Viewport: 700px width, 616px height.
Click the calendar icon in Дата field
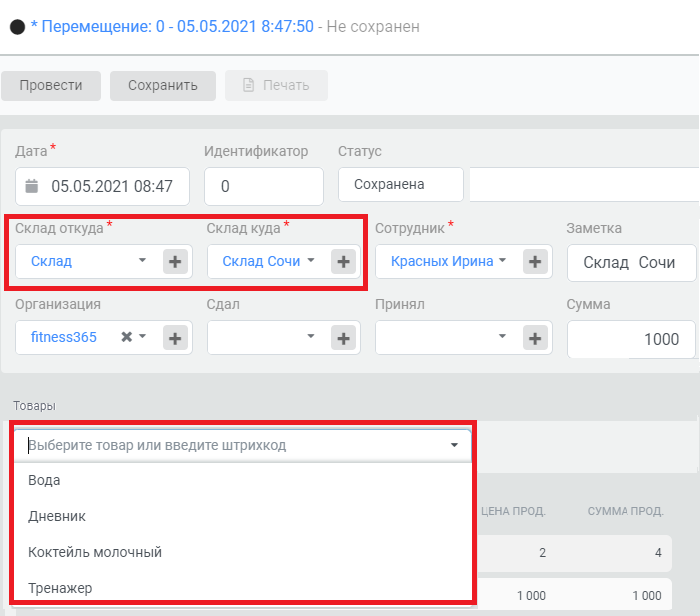(32, 186)
